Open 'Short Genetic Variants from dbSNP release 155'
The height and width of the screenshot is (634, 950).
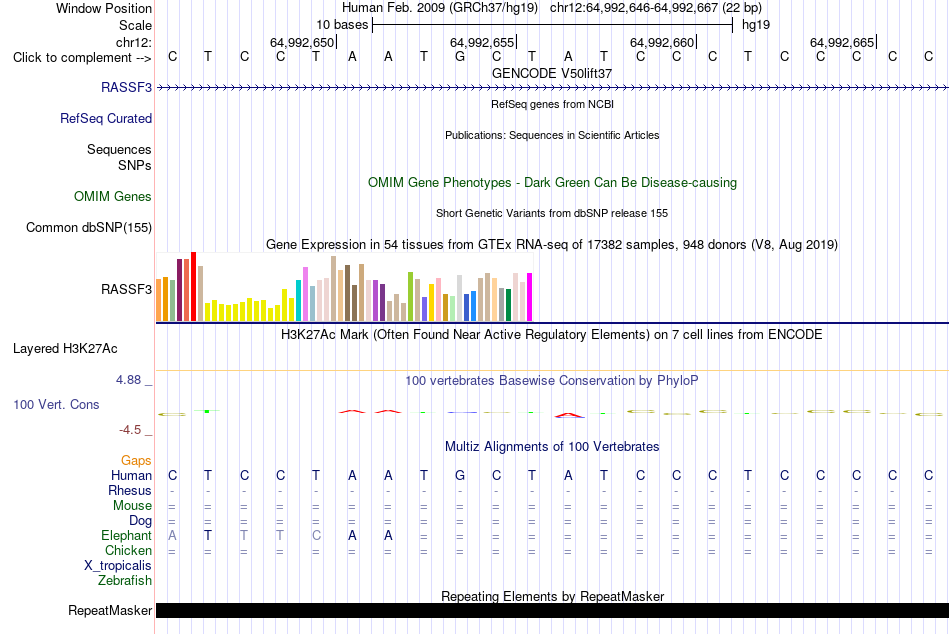[x=552, y=213]
